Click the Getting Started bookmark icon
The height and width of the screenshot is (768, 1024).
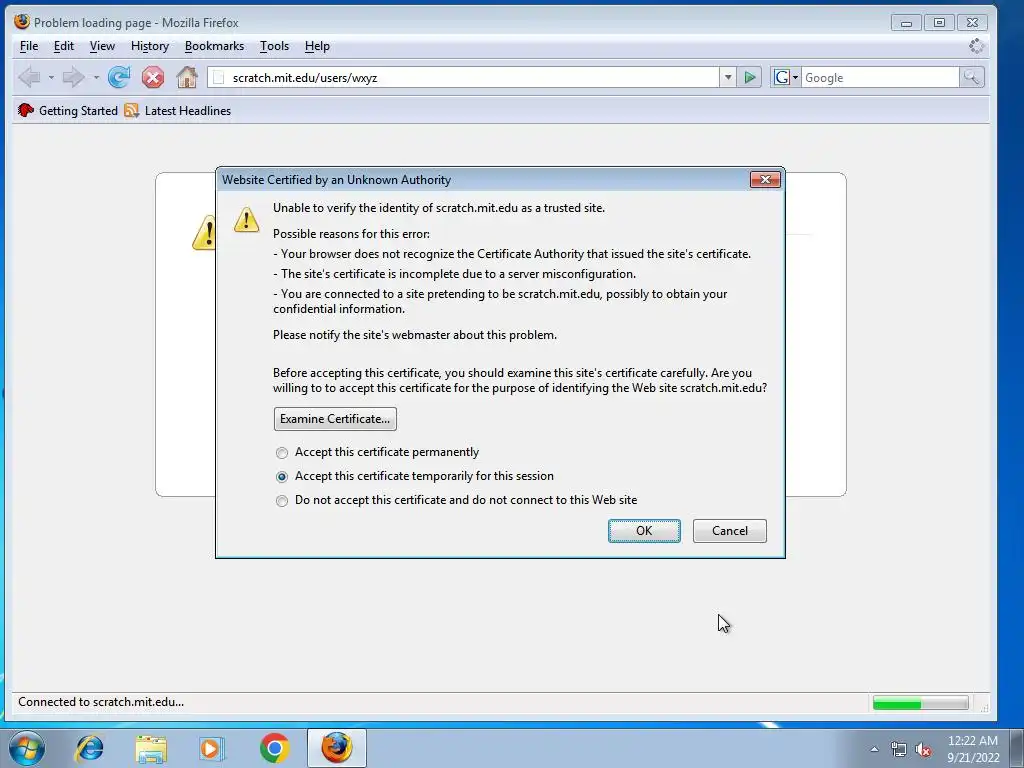25,110
